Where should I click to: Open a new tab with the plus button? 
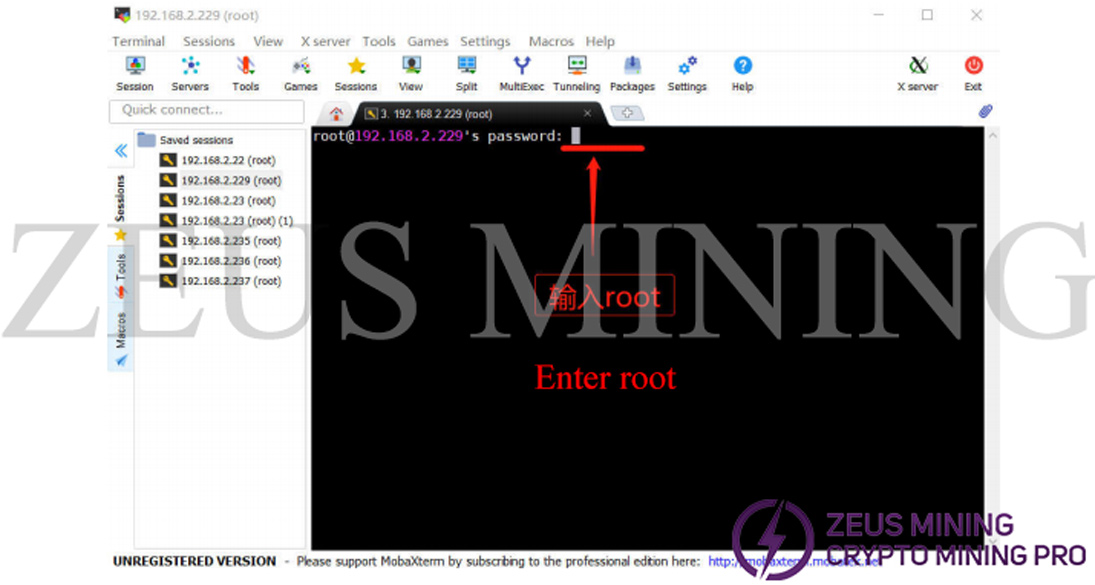point(627,114)
